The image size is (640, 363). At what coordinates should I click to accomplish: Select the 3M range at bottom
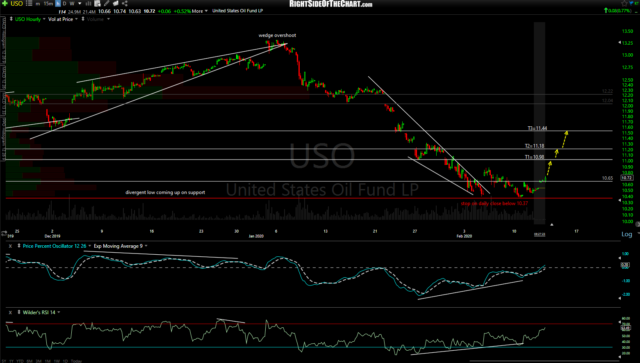click(39, 361)
